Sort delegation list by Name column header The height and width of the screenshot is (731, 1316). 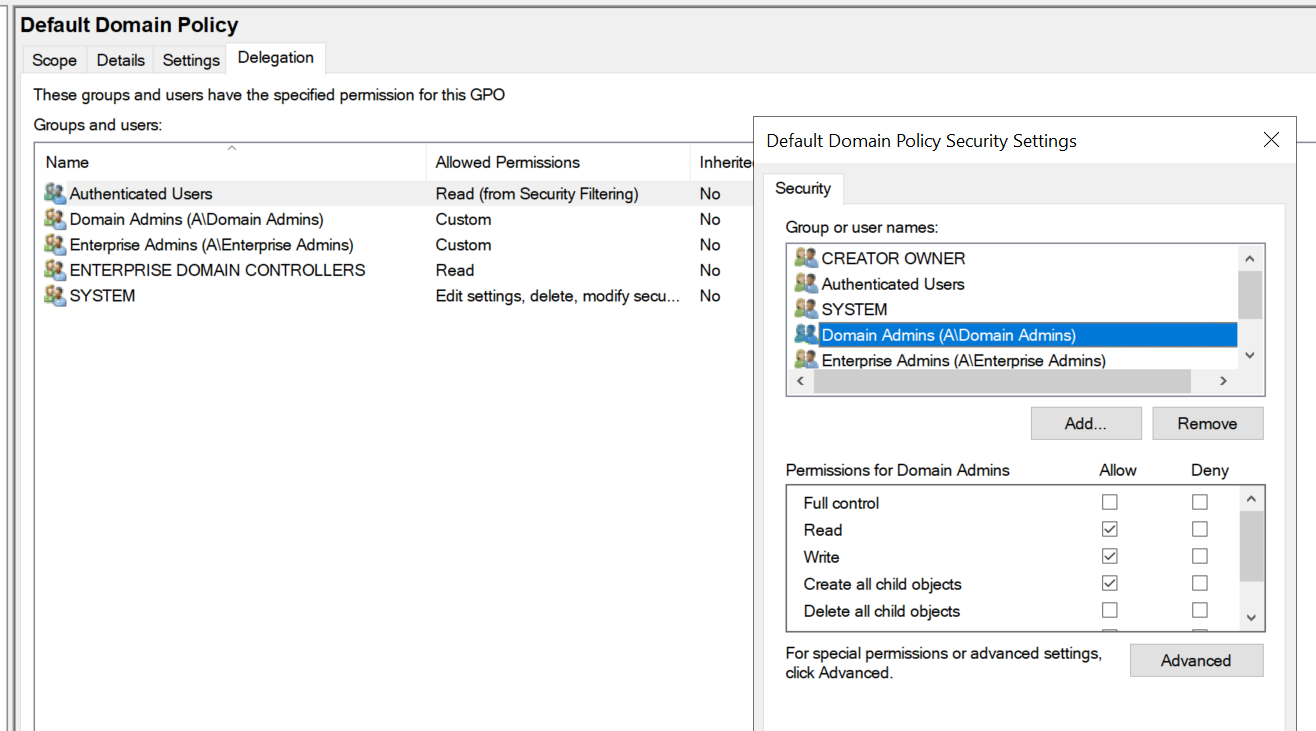230,161
